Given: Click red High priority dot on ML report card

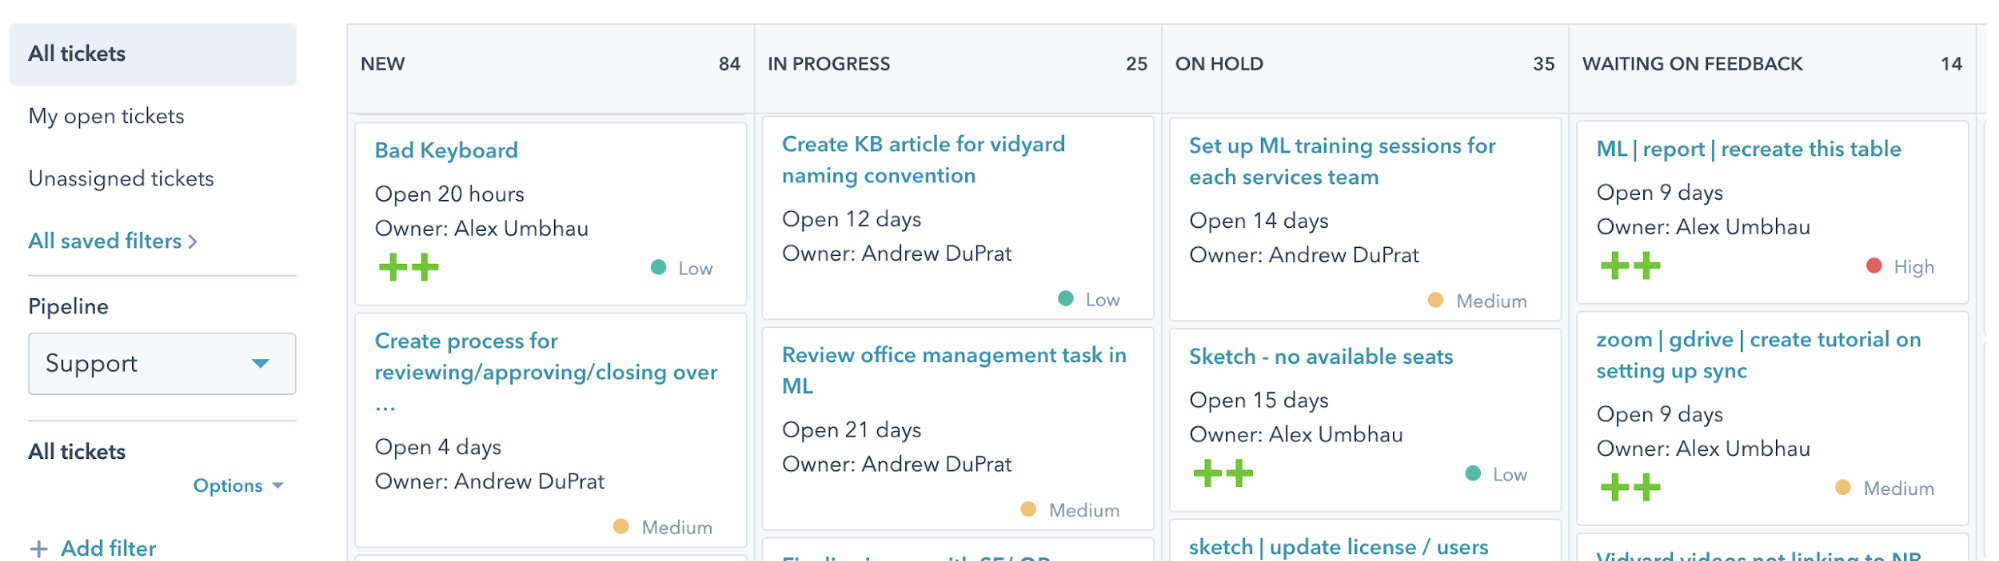Looking at the screenshot, I should (1874, 266).
